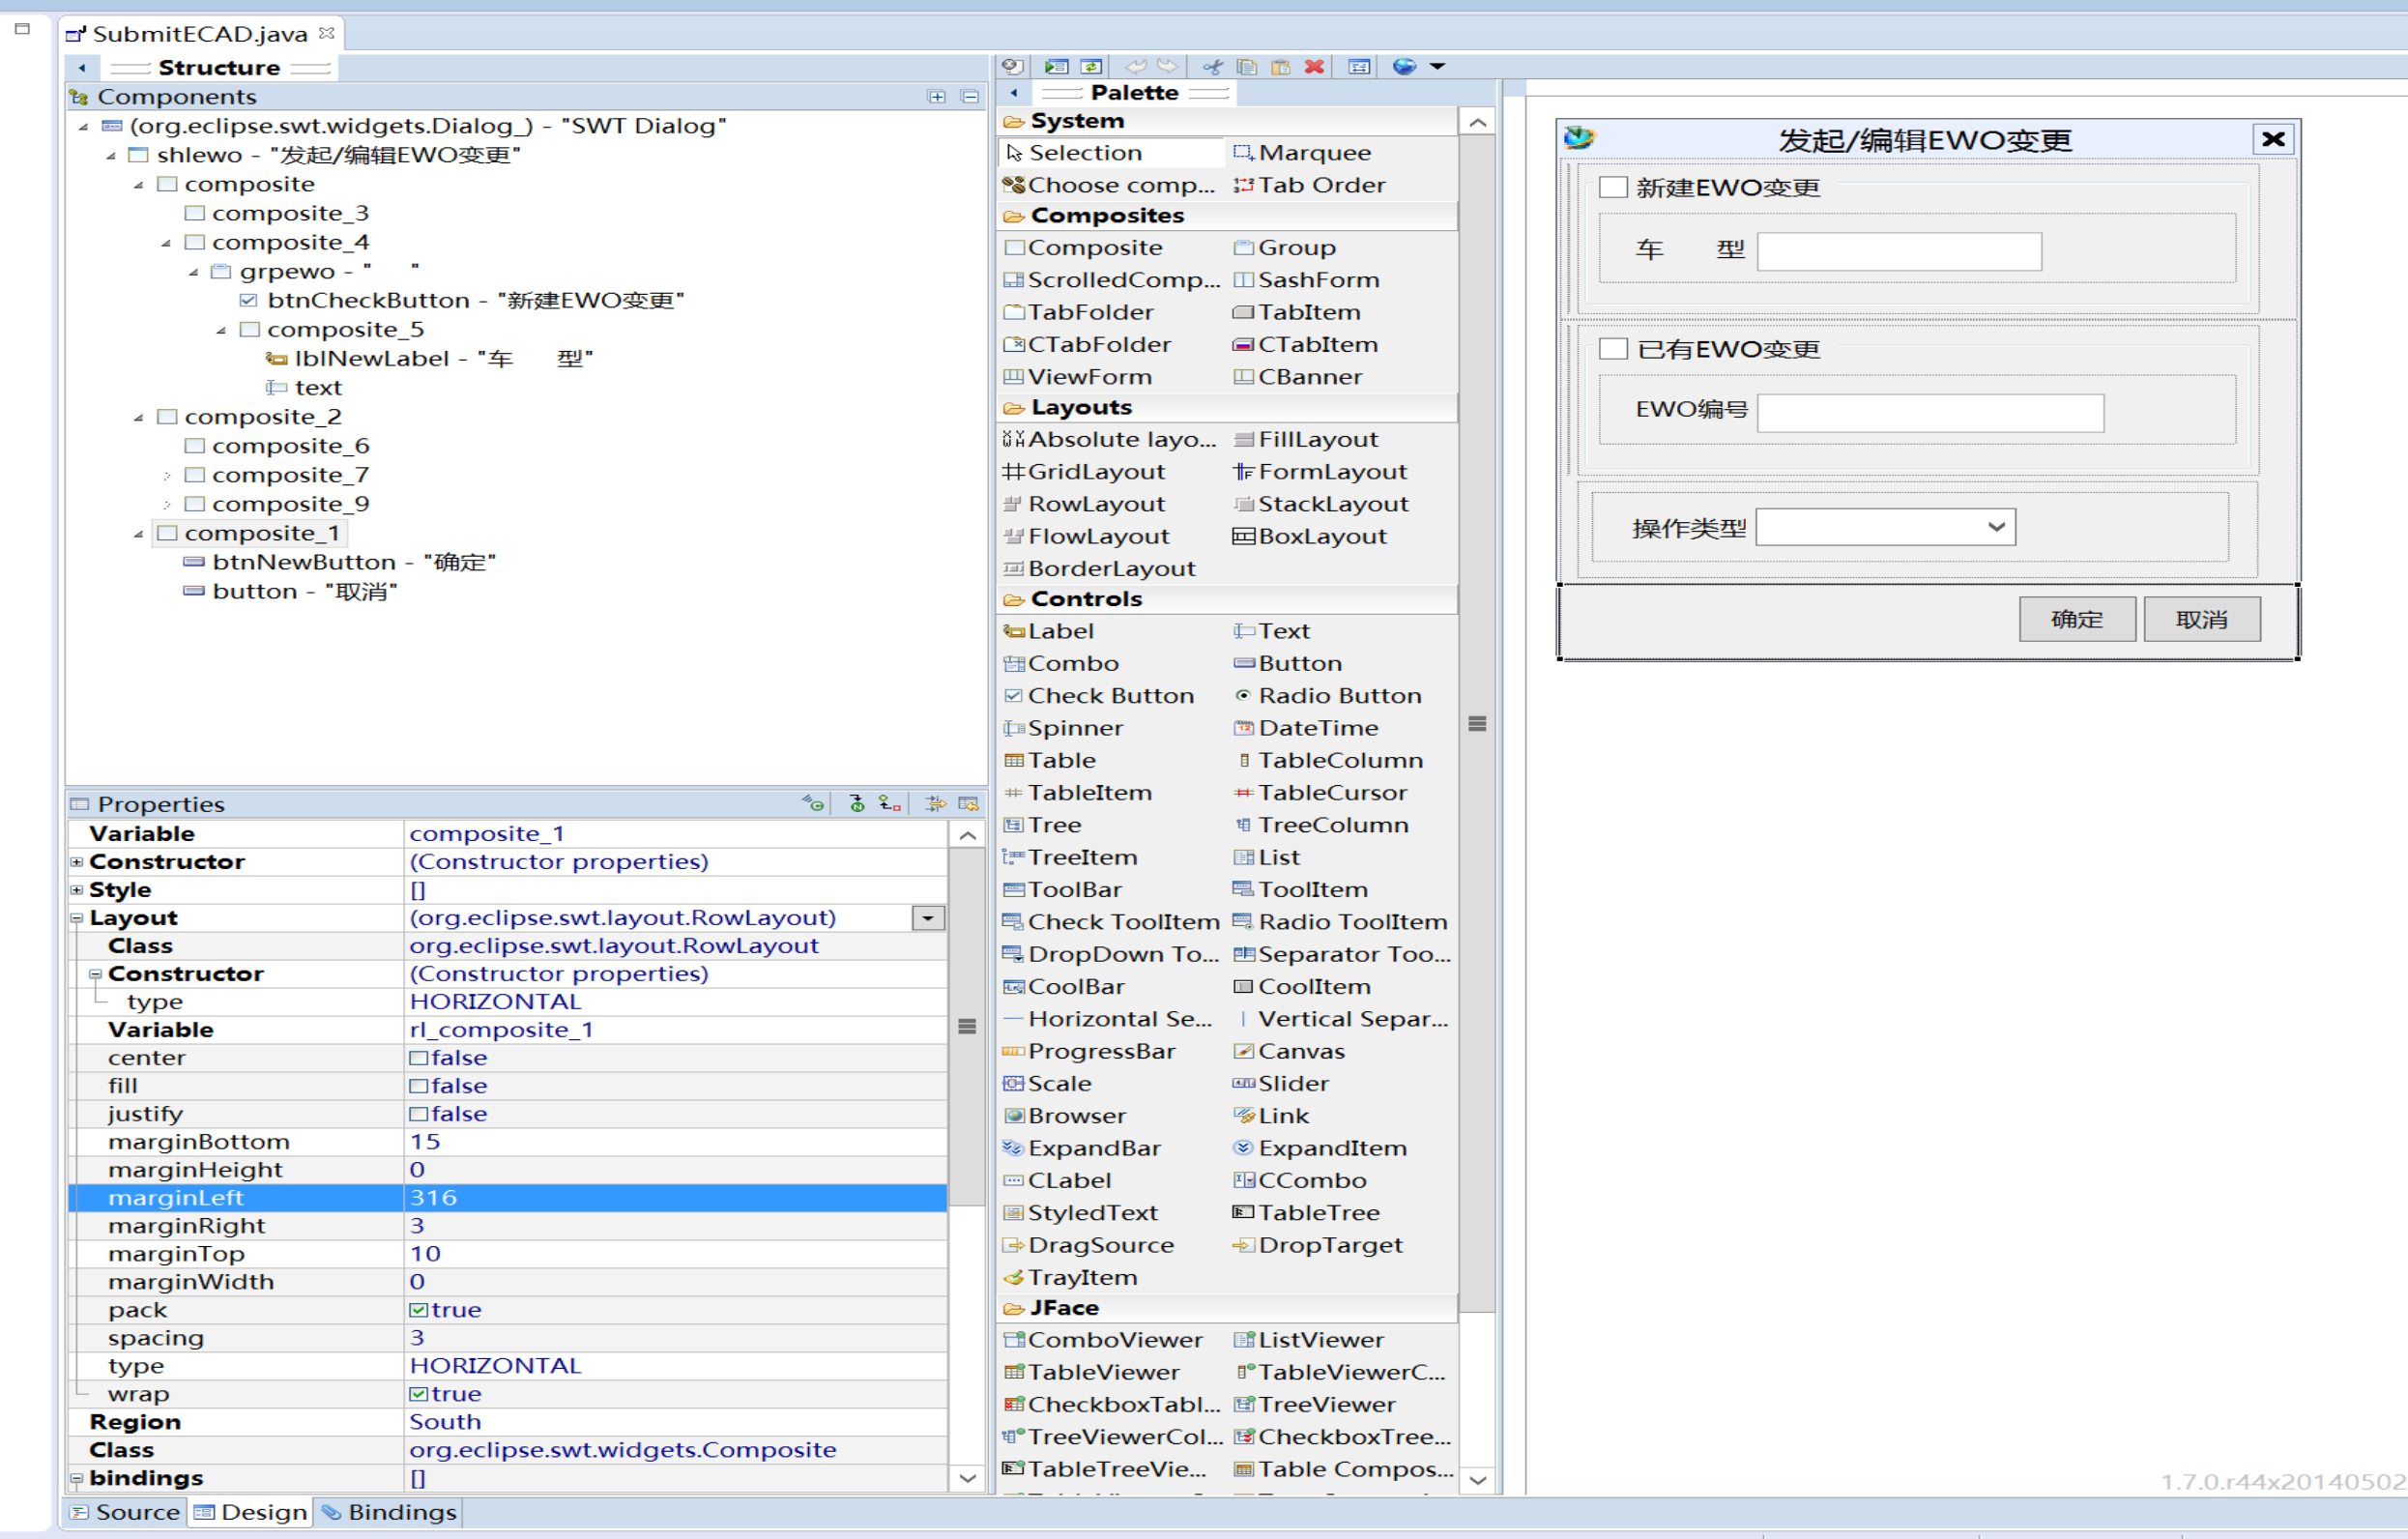2408x1539 pixels.
Task: Click the Test/Preview window toolbar icon
Action: (x=1056, y=66)
